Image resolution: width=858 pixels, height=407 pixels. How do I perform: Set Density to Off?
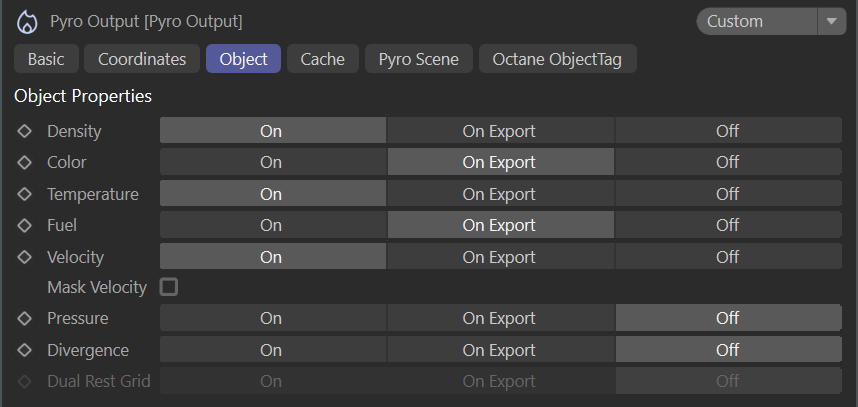(727, 131)
